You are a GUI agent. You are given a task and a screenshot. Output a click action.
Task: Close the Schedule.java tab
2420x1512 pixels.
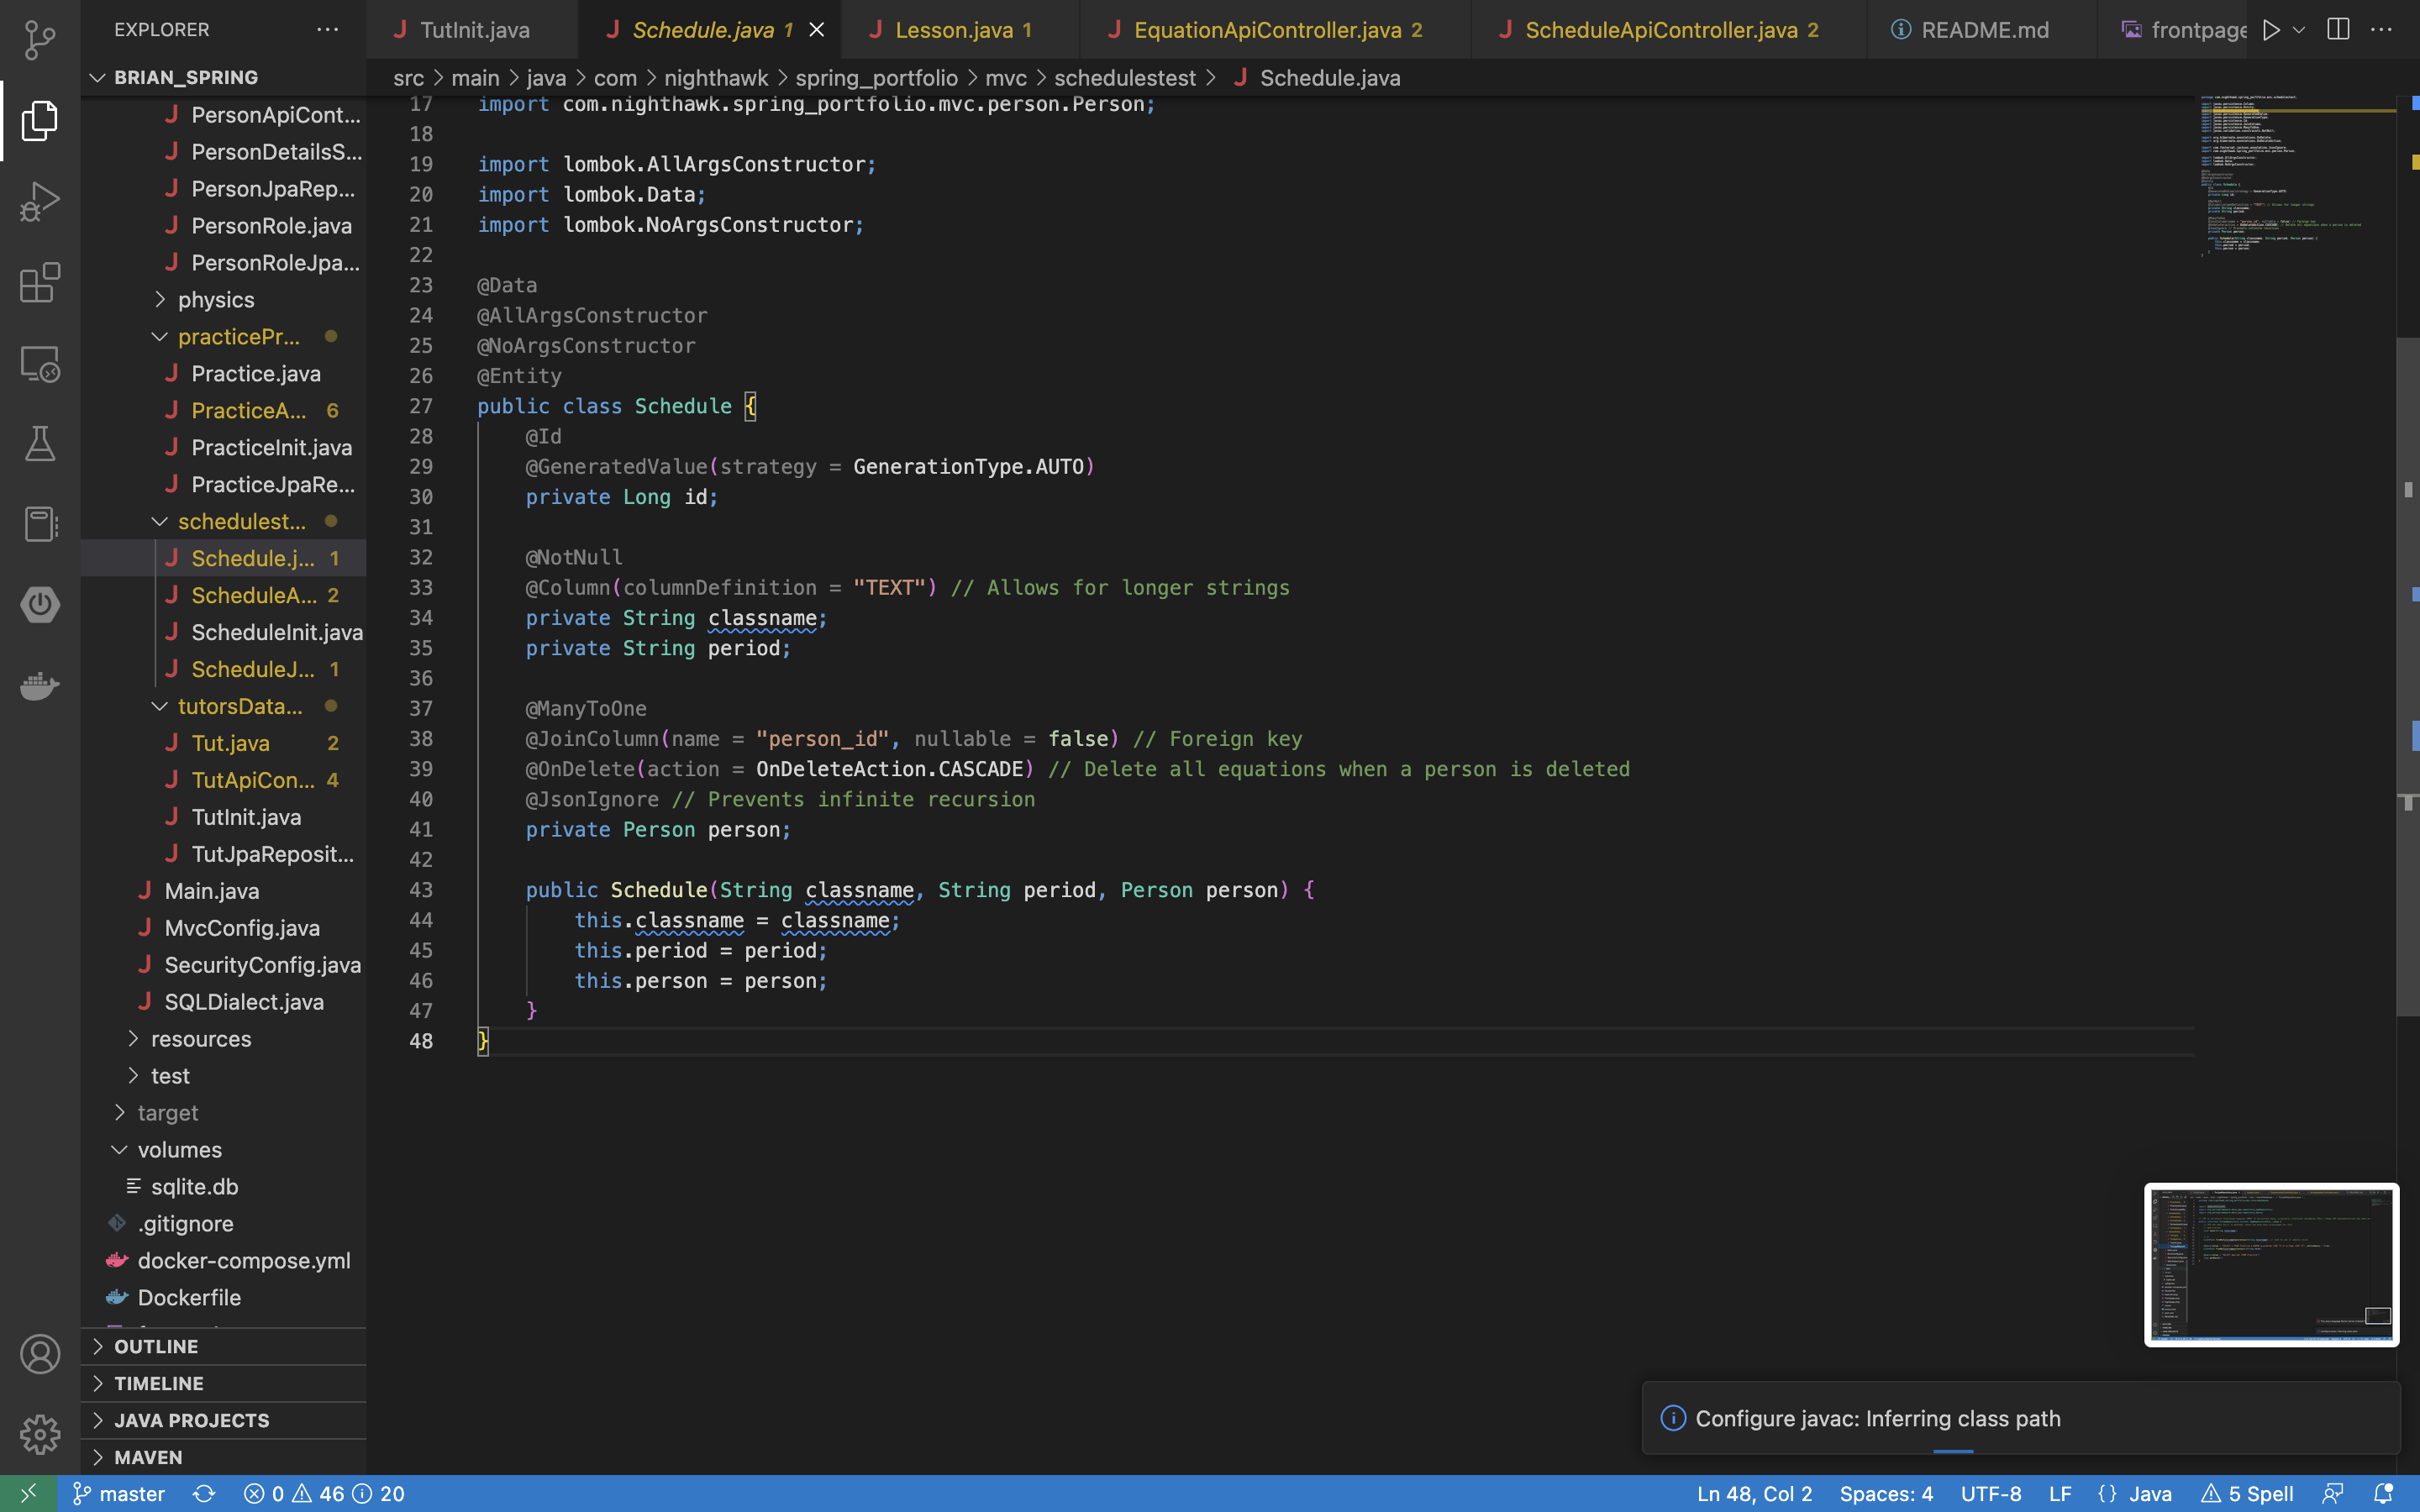pyautogui.click(x=817, y=30)
